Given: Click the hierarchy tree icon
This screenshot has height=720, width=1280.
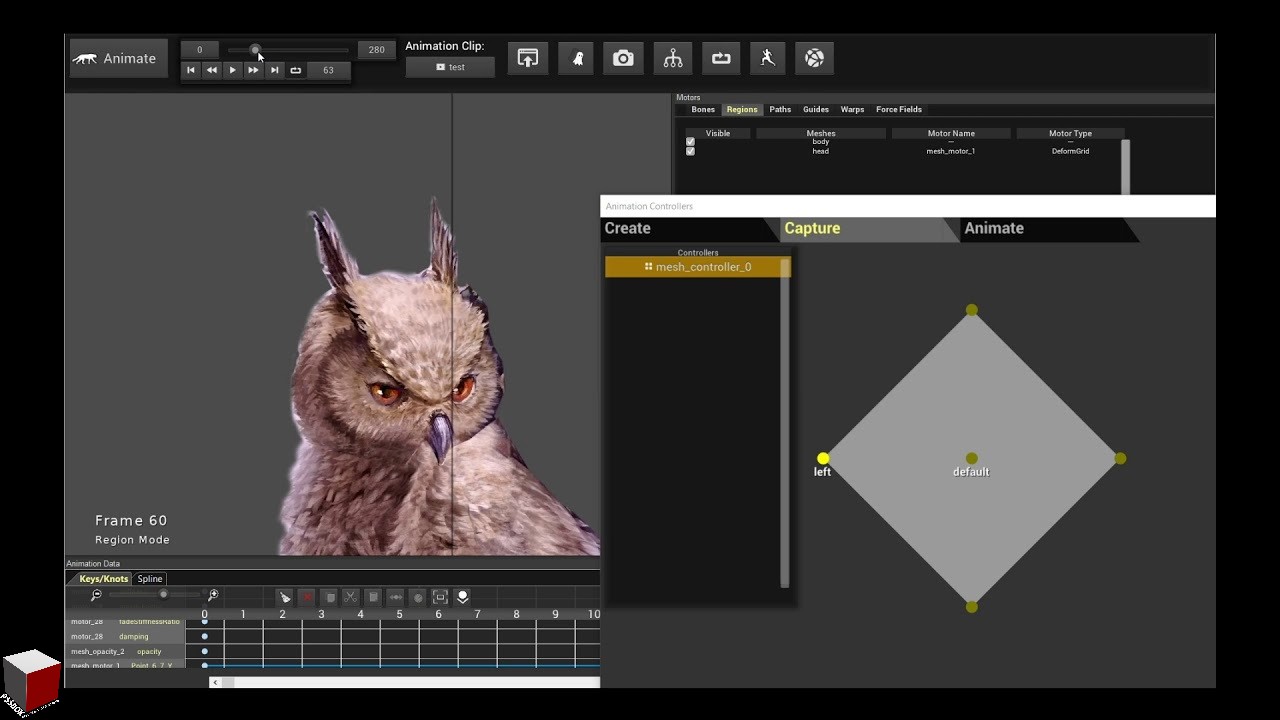Looking at the screenshot, I should [x=673, y=58].
